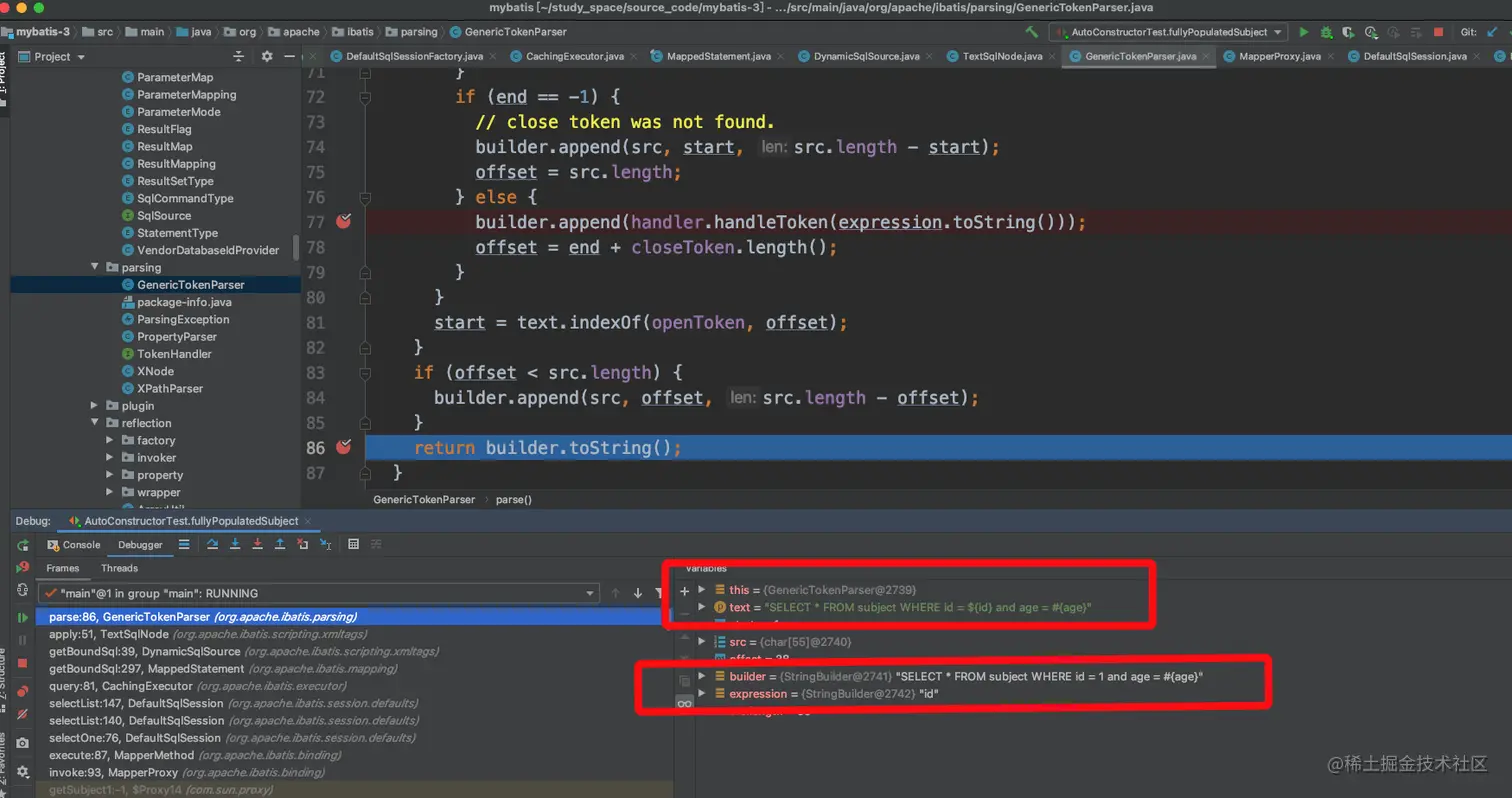Click Step Over in the debugger toolbar
Screen dimensions: 1512x798
click(212, 544)
